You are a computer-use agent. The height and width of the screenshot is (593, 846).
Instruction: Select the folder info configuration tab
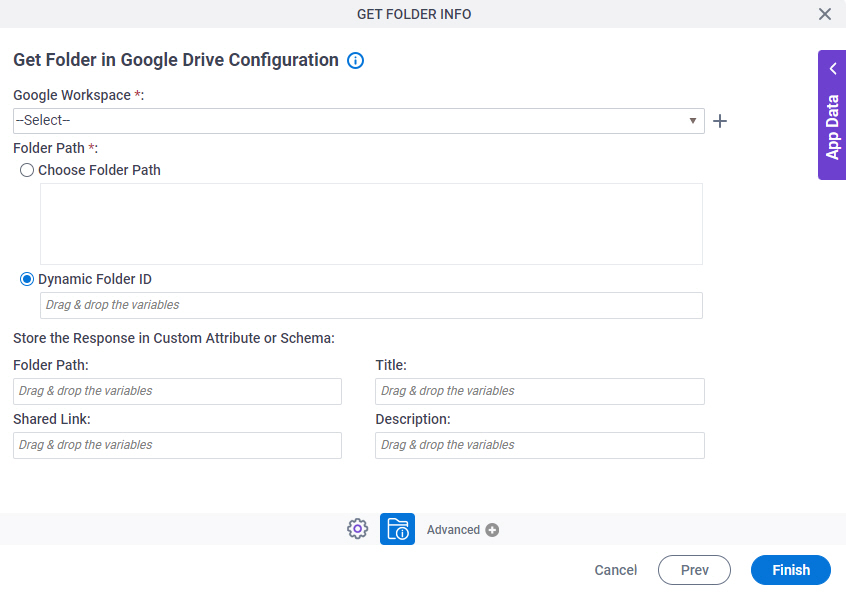397,529
